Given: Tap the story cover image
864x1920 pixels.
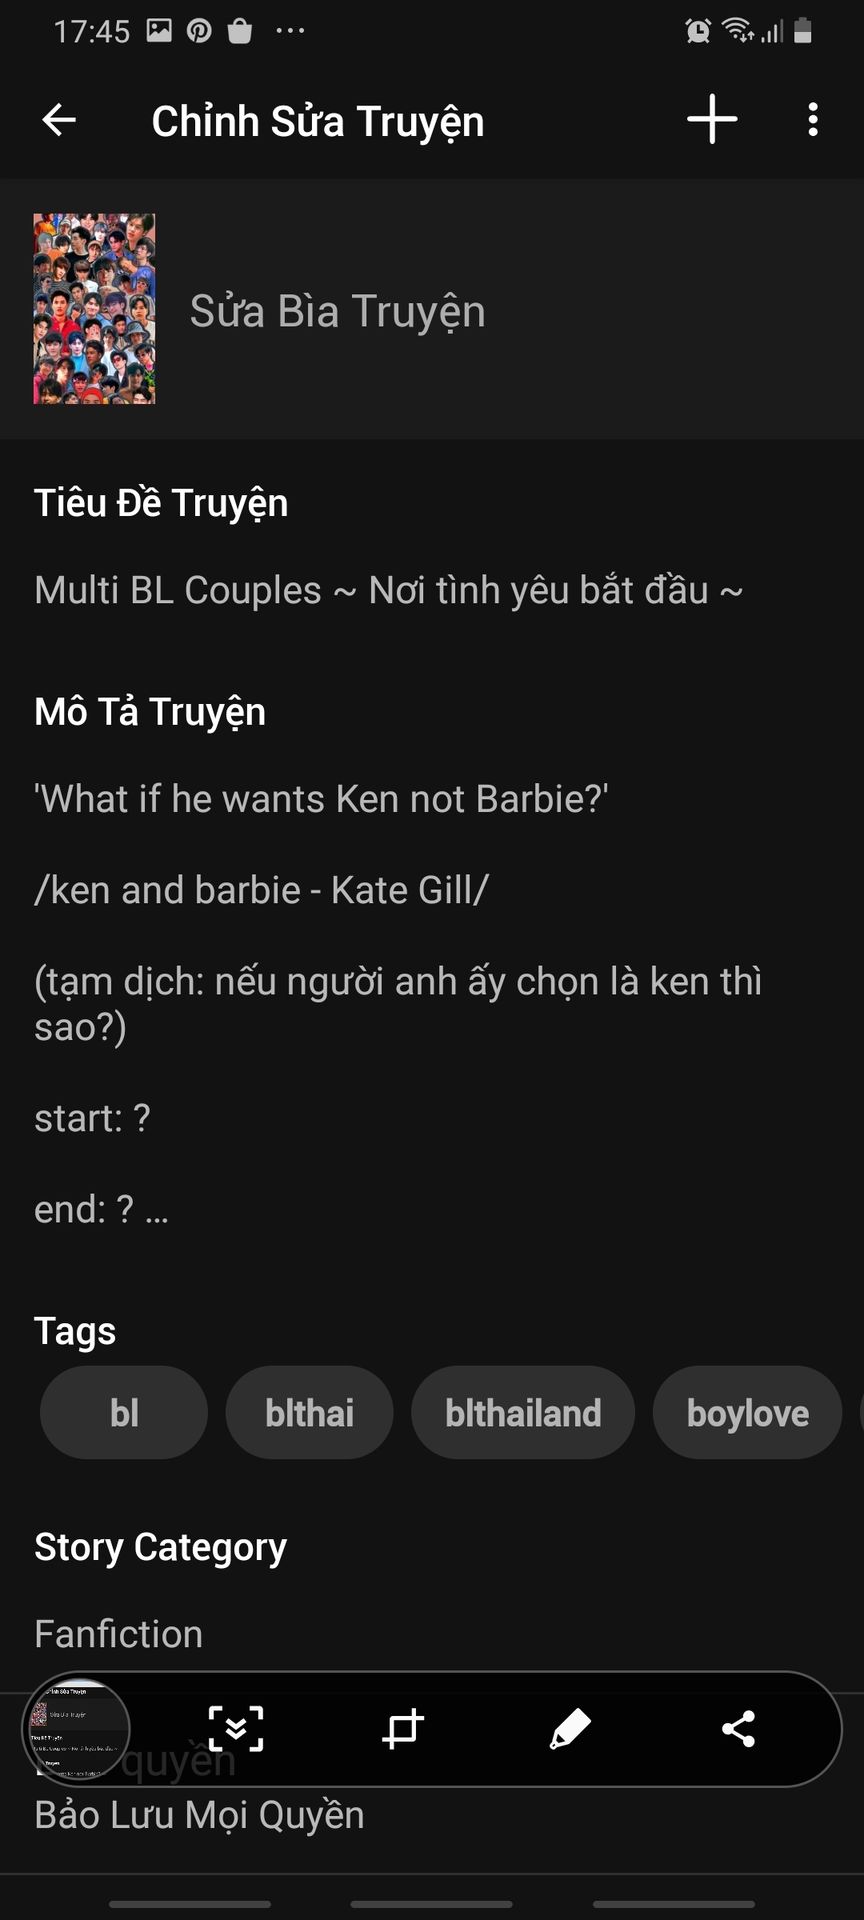Looking at the screenshot, I should click(x=94, y=309).
